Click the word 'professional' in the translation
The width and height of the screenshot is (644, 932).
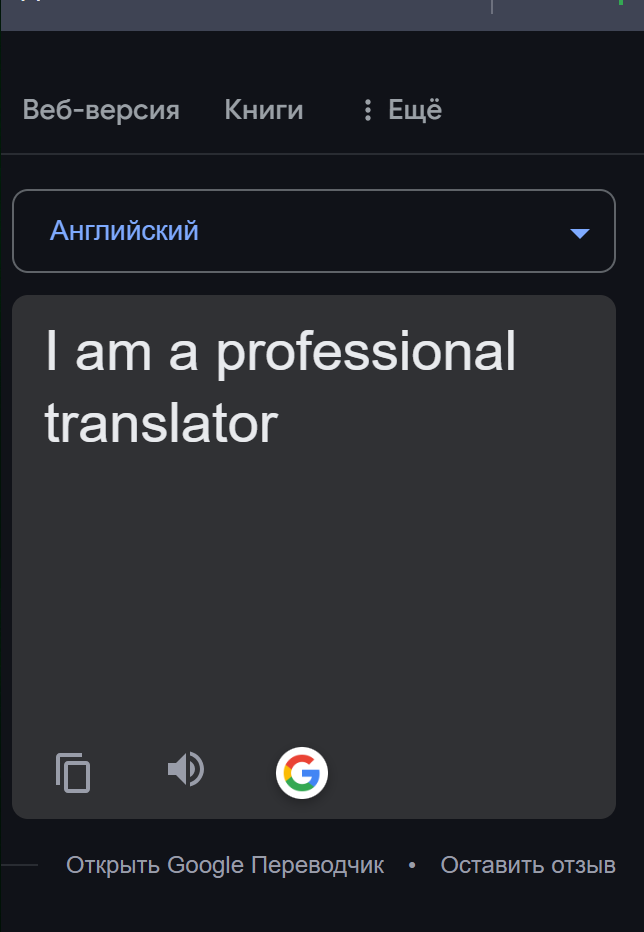[366, 352]
